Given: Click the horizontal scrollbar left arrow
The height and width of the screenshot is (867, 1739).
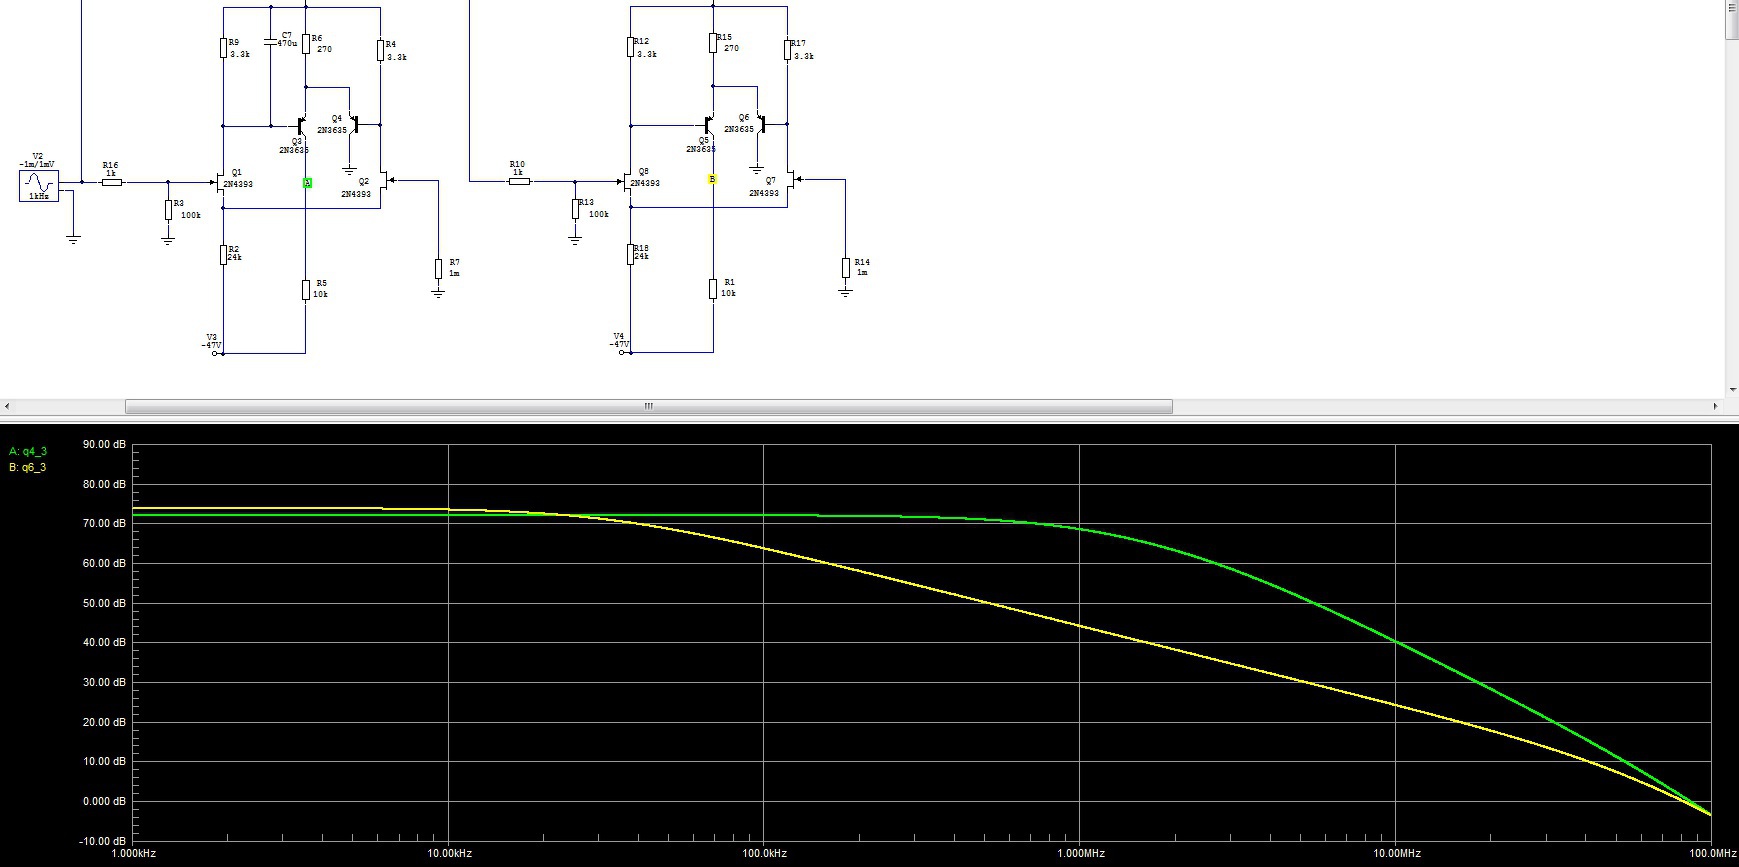Looking at the screenshot, I should tap(7, 406).
